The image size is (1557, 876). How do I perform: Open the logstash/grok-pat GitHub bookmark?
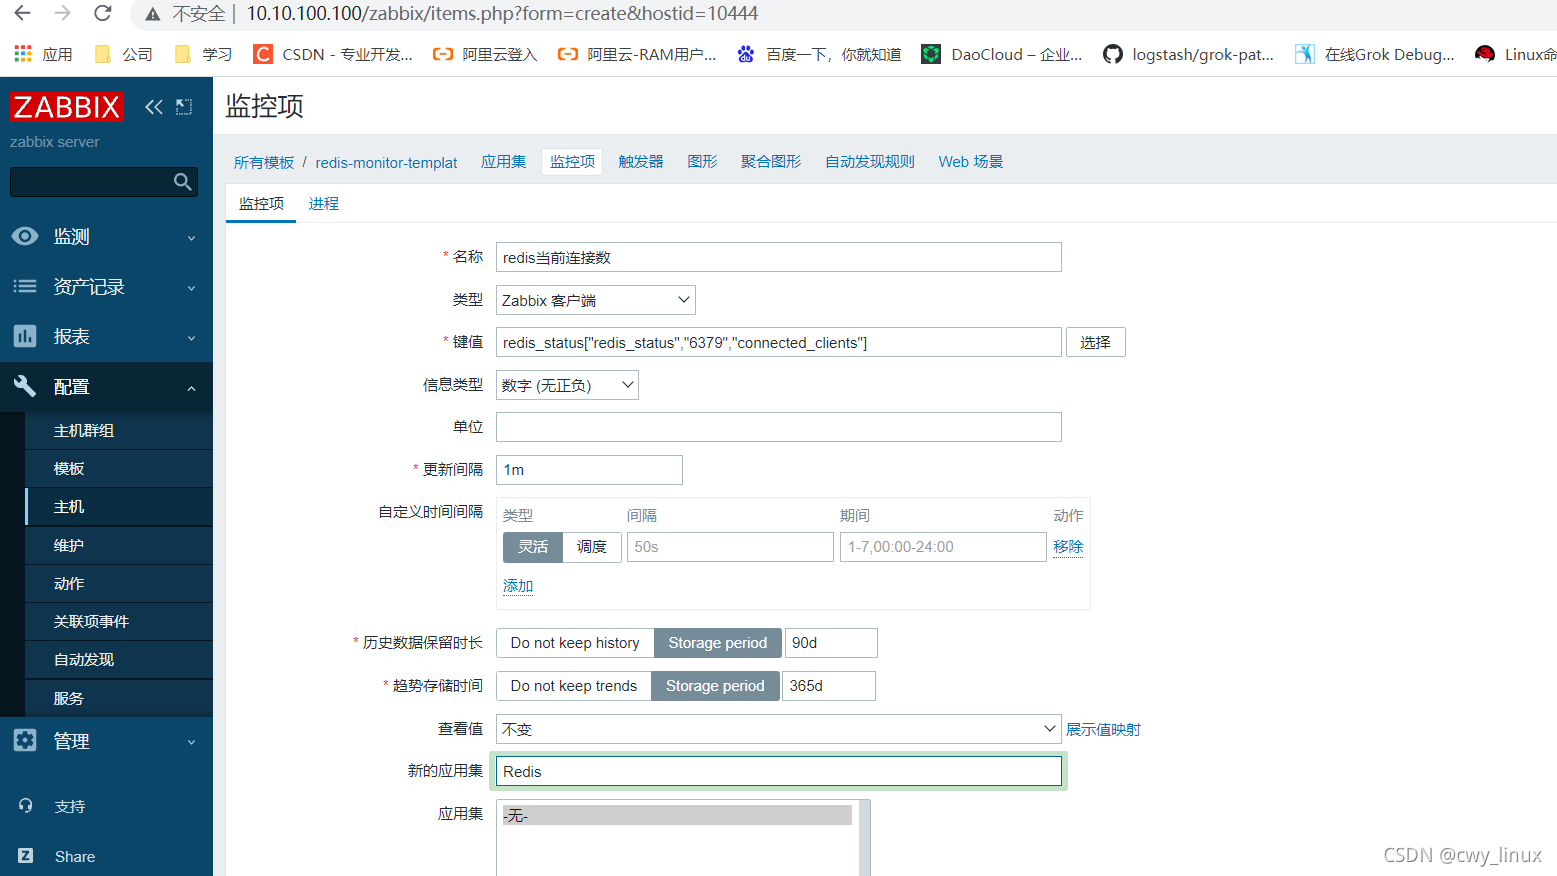coord(1188,54)
